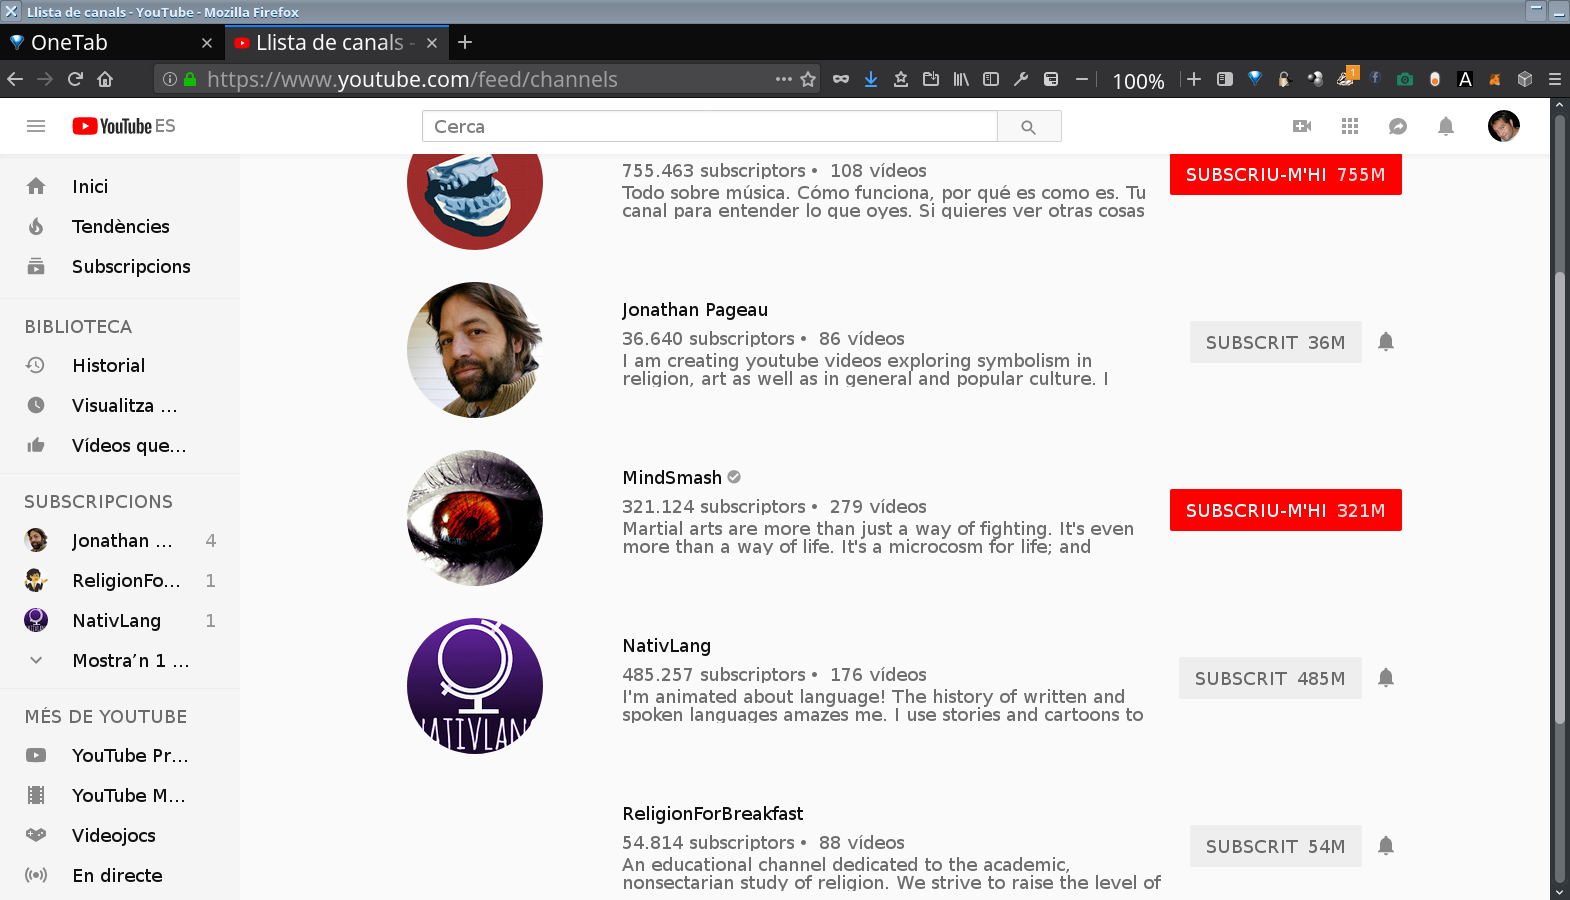The image size is (1570, 900).
Task: Click the NativLang purple globe thumbnail
Action: click(475, 686)
